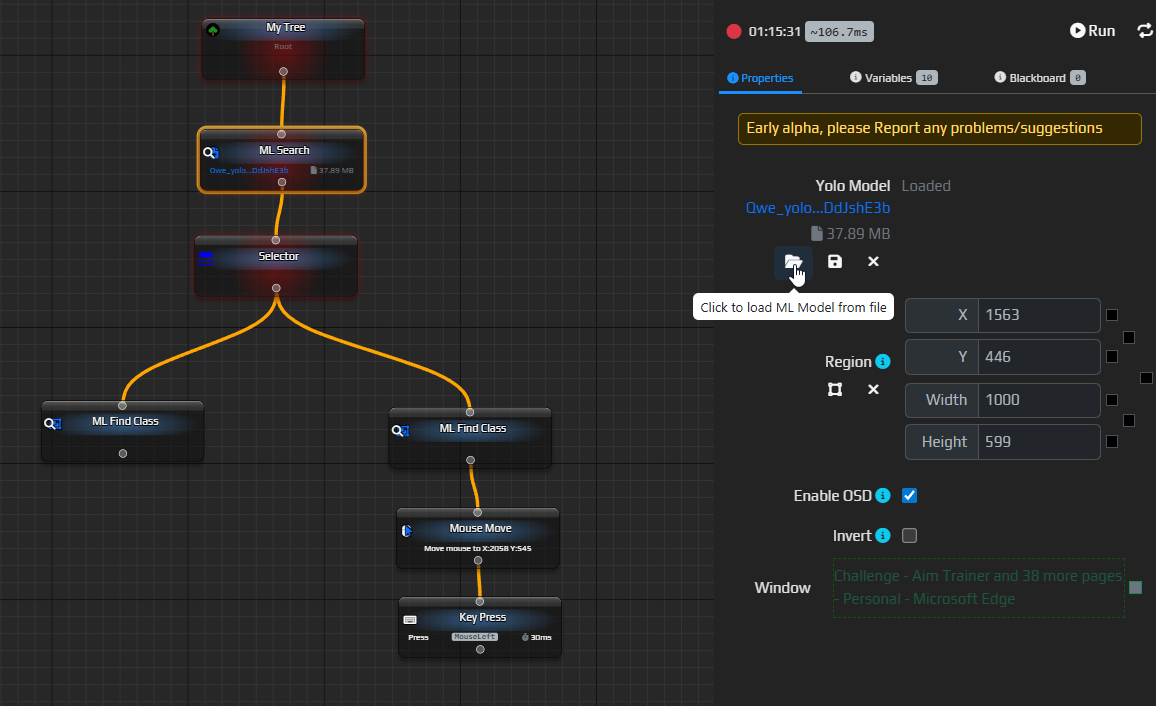1156x706 pixels.
Task: Click bottom port of Key Press node
Action: (480, 649)
